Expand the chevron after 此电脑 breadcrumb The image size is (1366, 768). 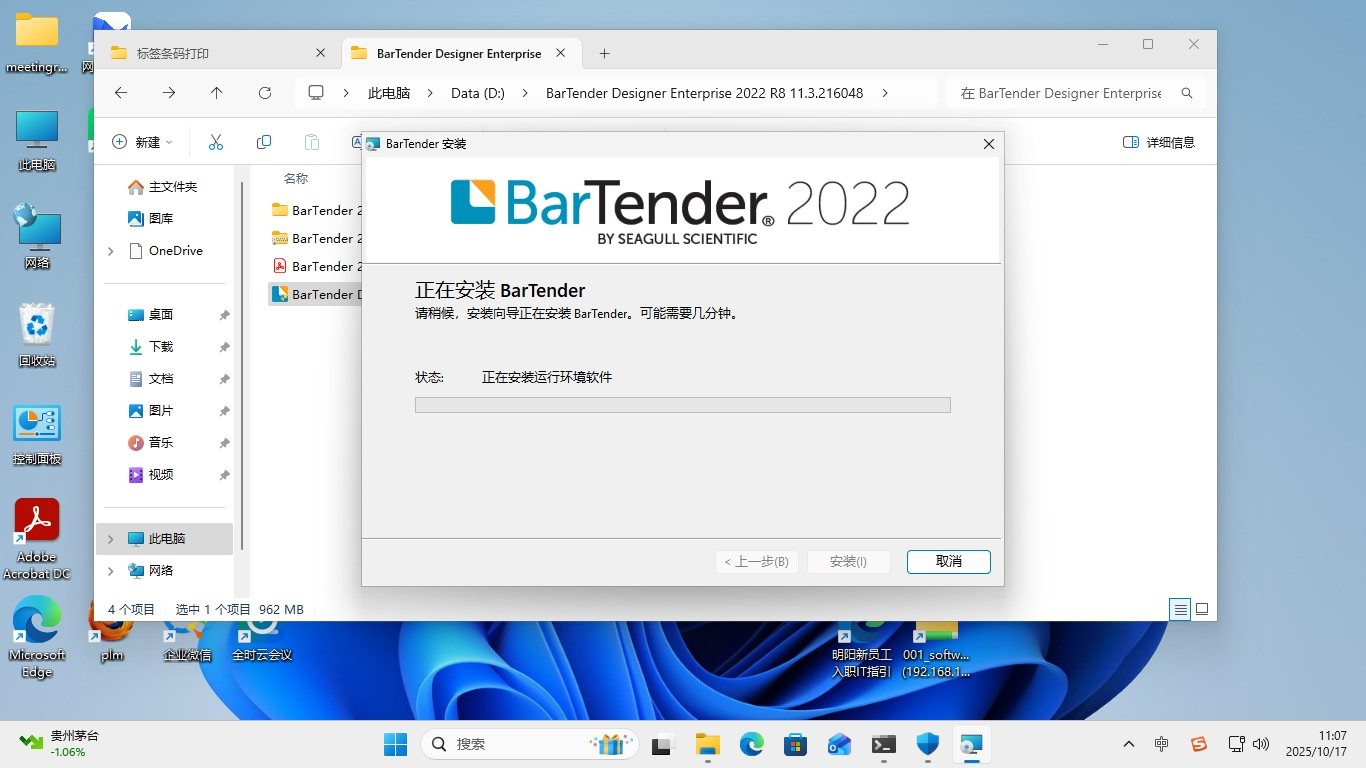click(429, 93)
